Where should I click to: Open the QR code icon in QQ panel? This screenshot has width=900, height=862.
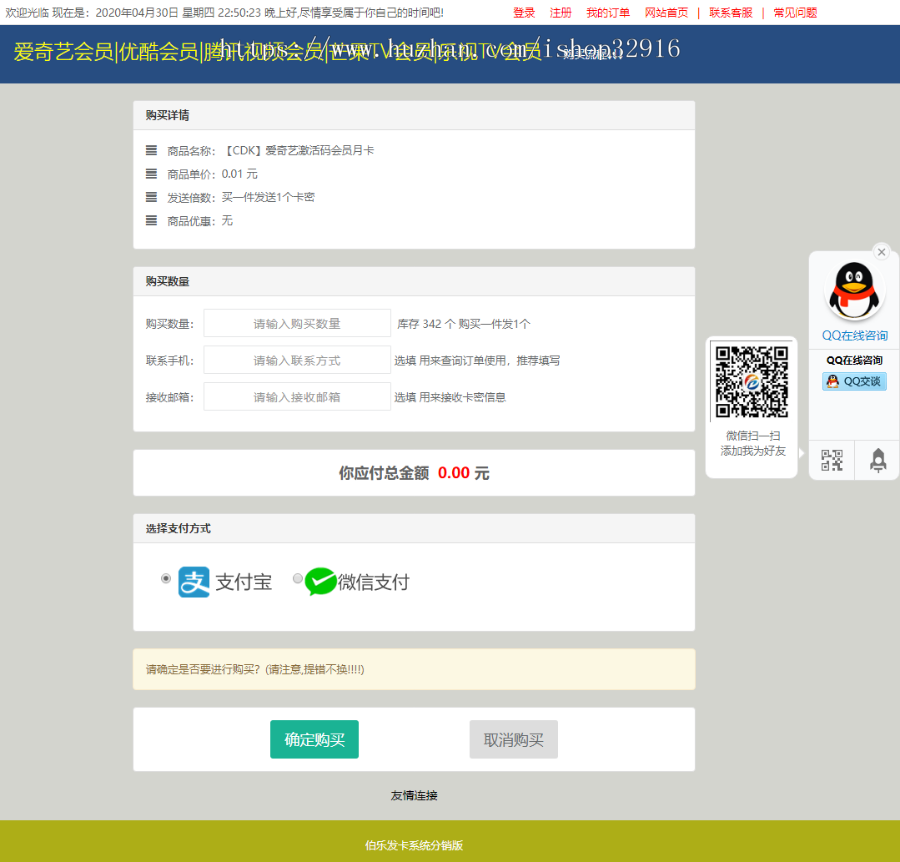point(831,460)
